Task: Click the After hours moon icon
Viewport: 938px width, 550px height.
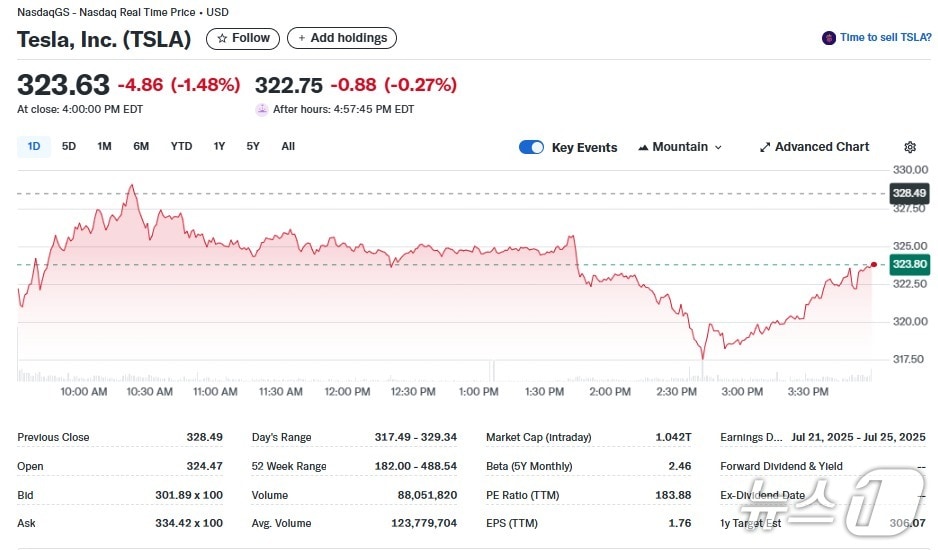Action: coord(262,109)
